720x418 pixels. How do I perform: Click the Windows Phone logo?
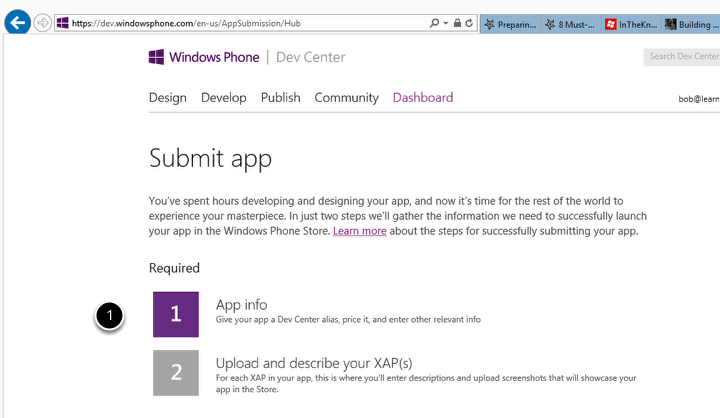204,57
